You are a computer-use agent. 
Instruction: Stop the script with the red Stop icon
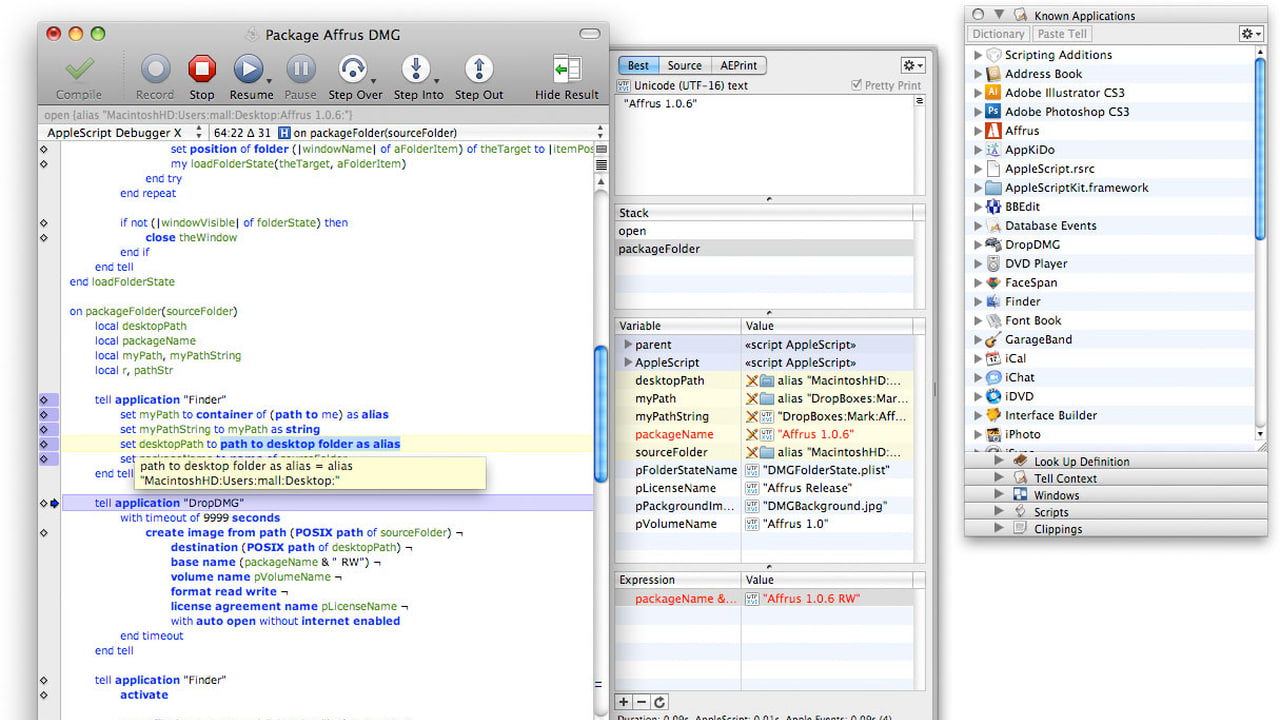pyautogui.click(x=202, y=69)
